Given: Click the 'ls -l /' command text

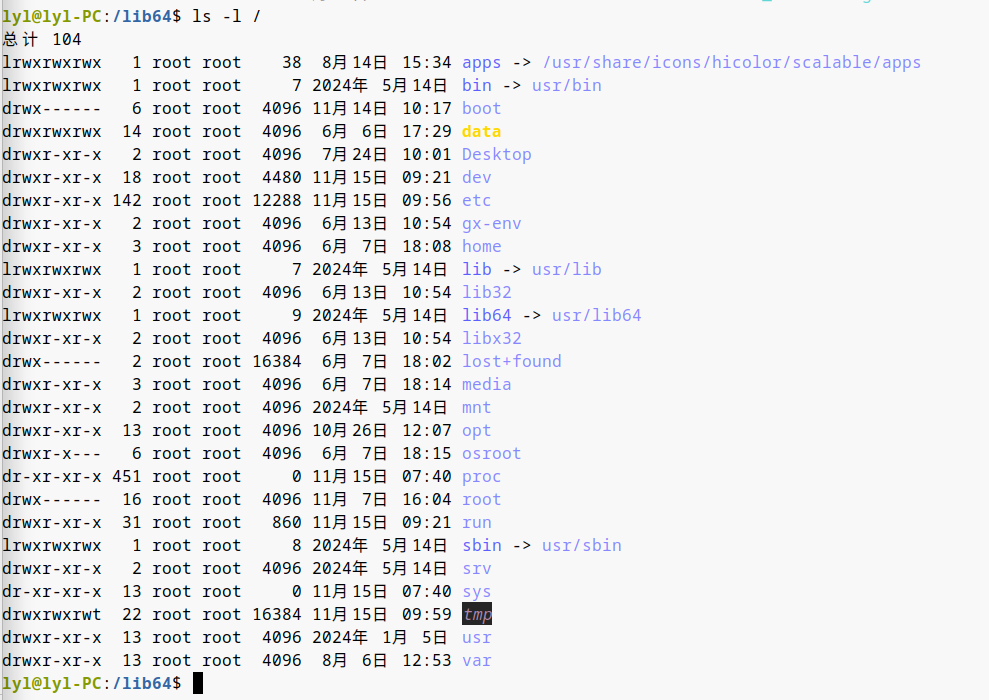Looking at the screenshot, I should (x=226, y=16).
